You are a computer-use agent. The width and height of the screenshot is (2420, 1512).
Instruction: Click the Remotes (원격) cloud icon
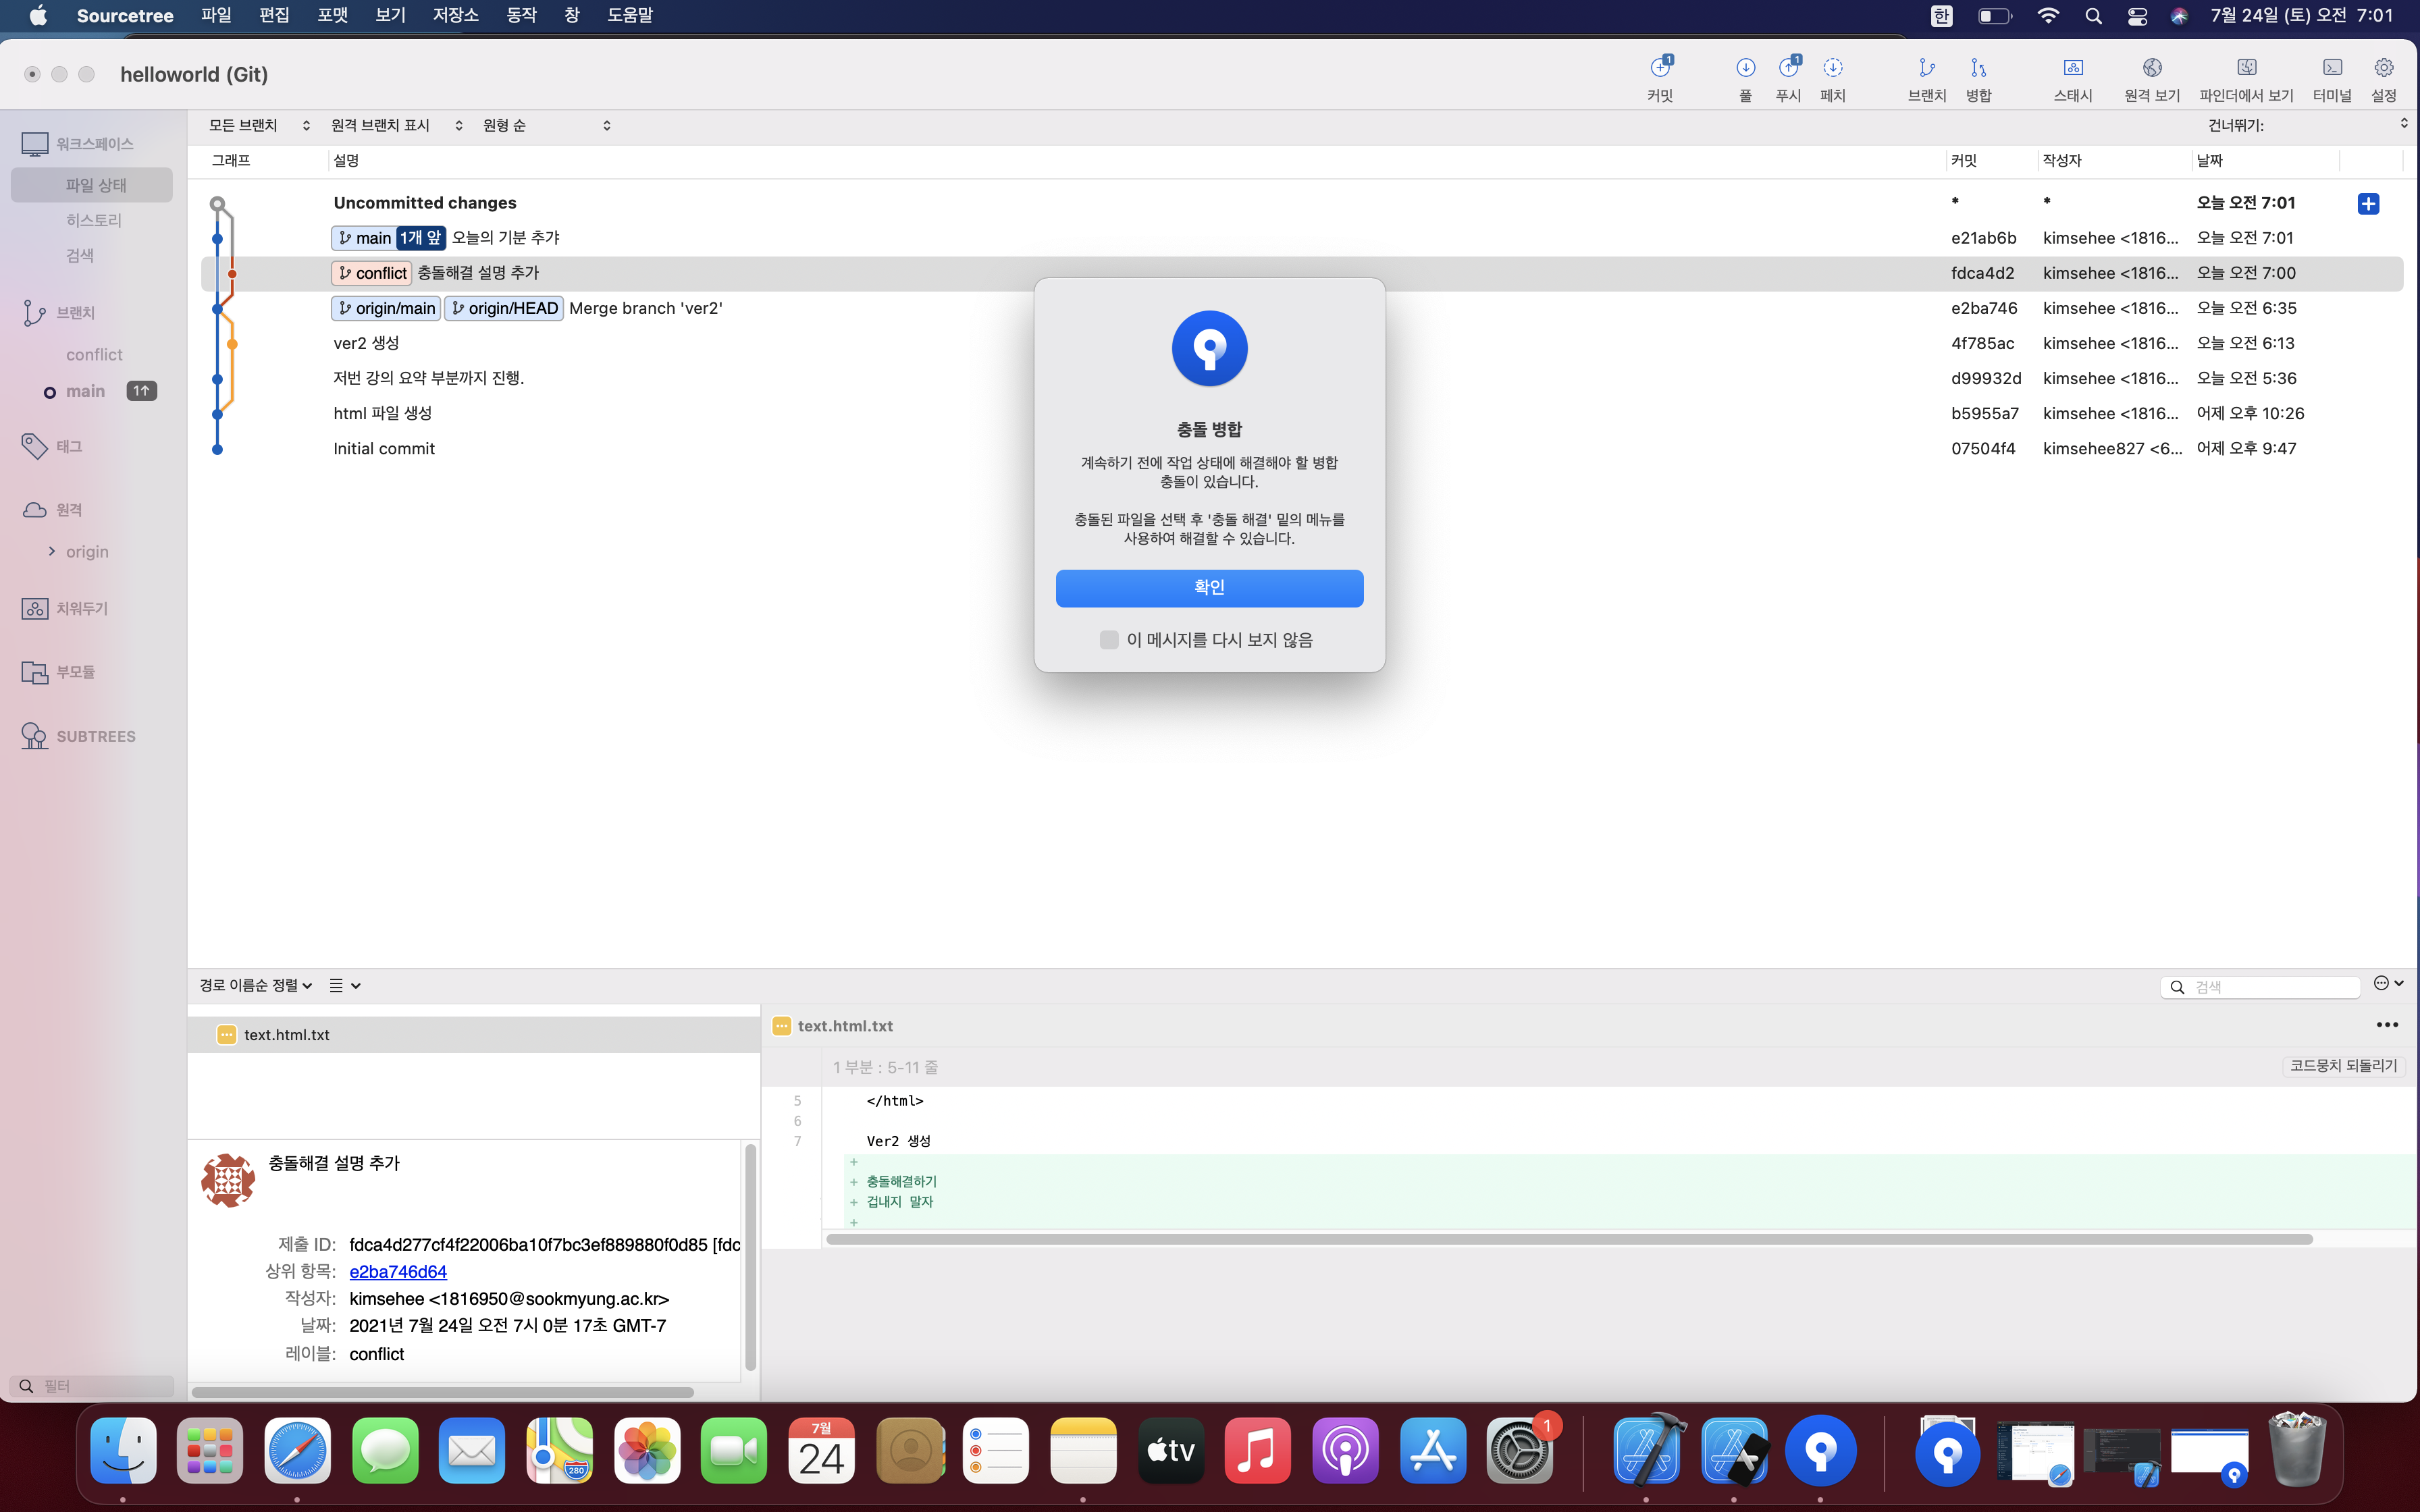pyautogui.click(x=35, y=510)
